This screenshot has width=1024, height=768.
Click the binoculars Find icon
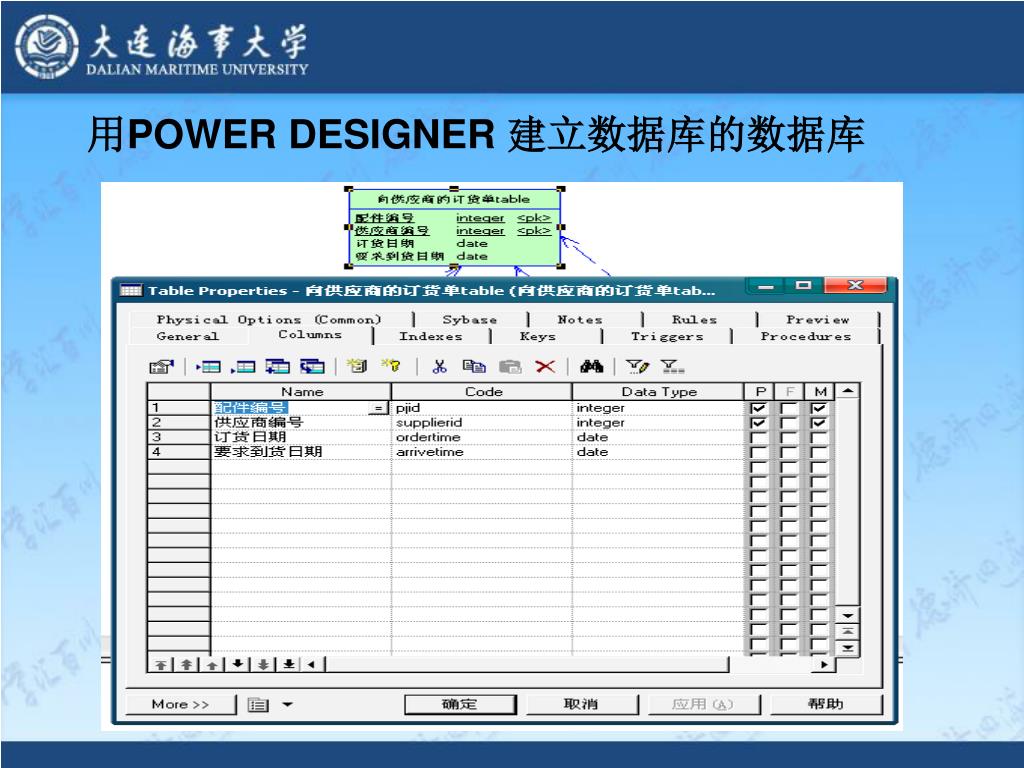click(x=592, y=366)
